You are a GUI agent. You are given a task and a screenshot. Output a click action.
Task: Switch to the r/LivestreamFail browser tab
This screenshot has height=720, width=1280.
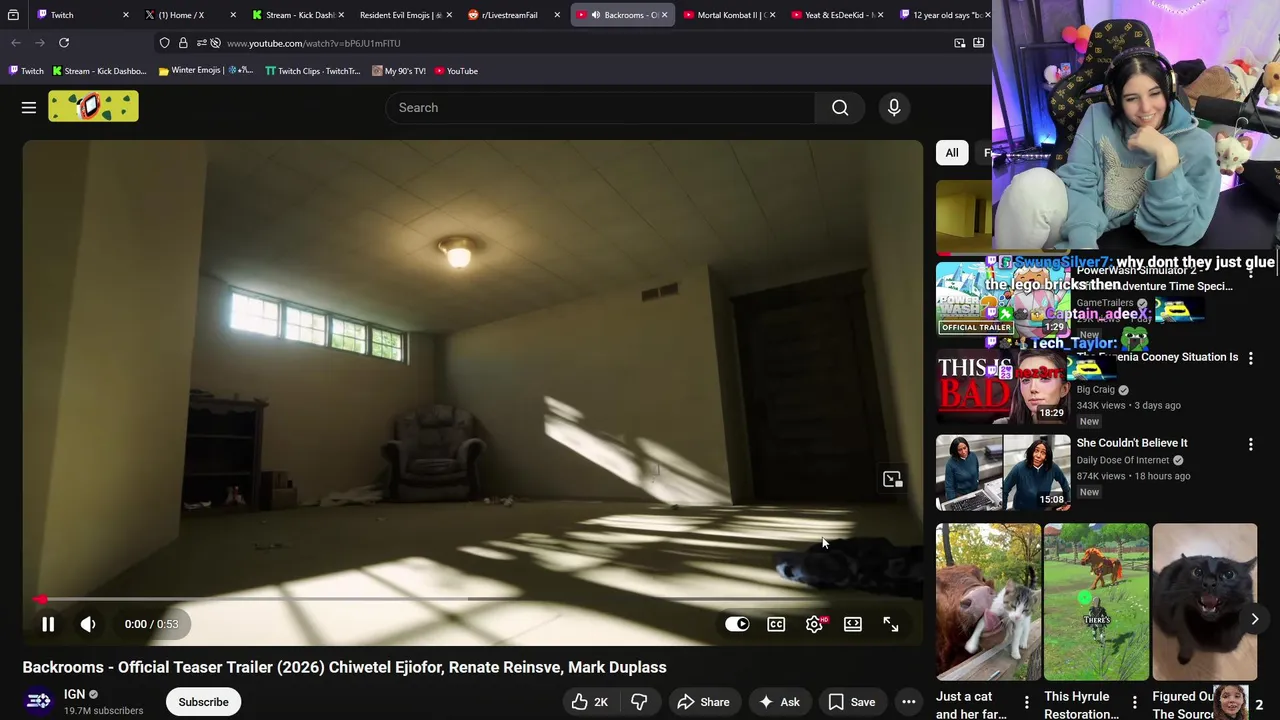point(514,15)
